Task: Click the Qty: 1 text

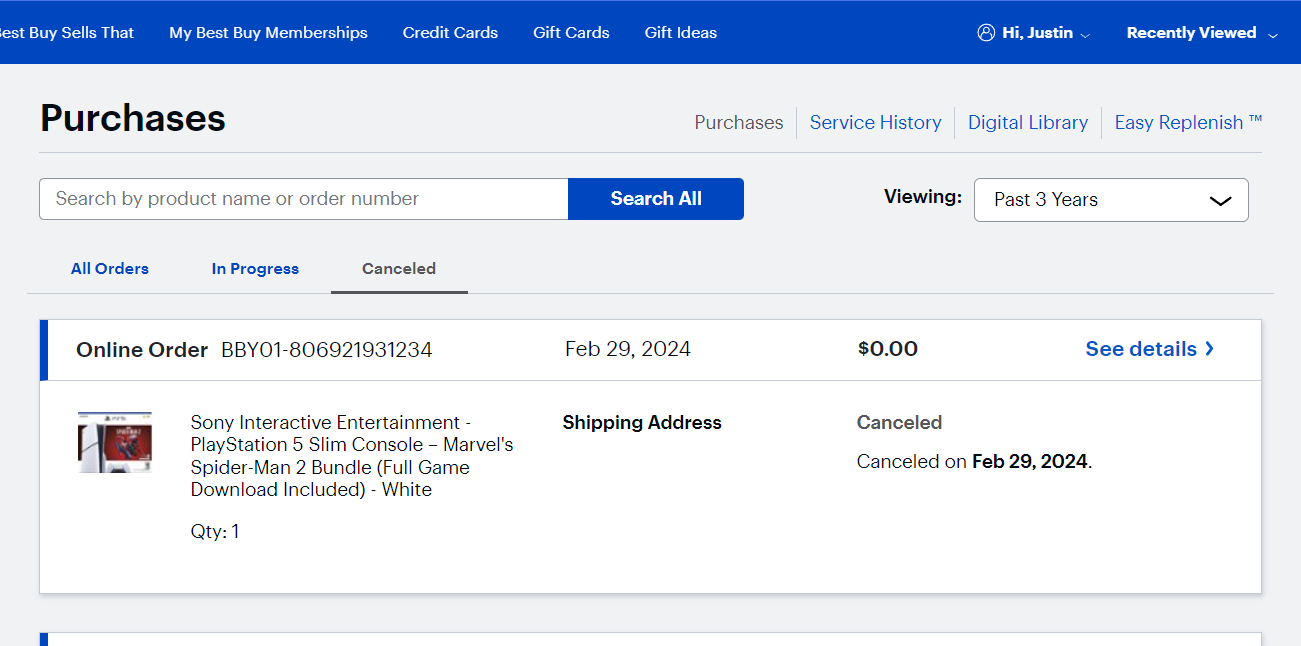Action: (x=215, y=532)
